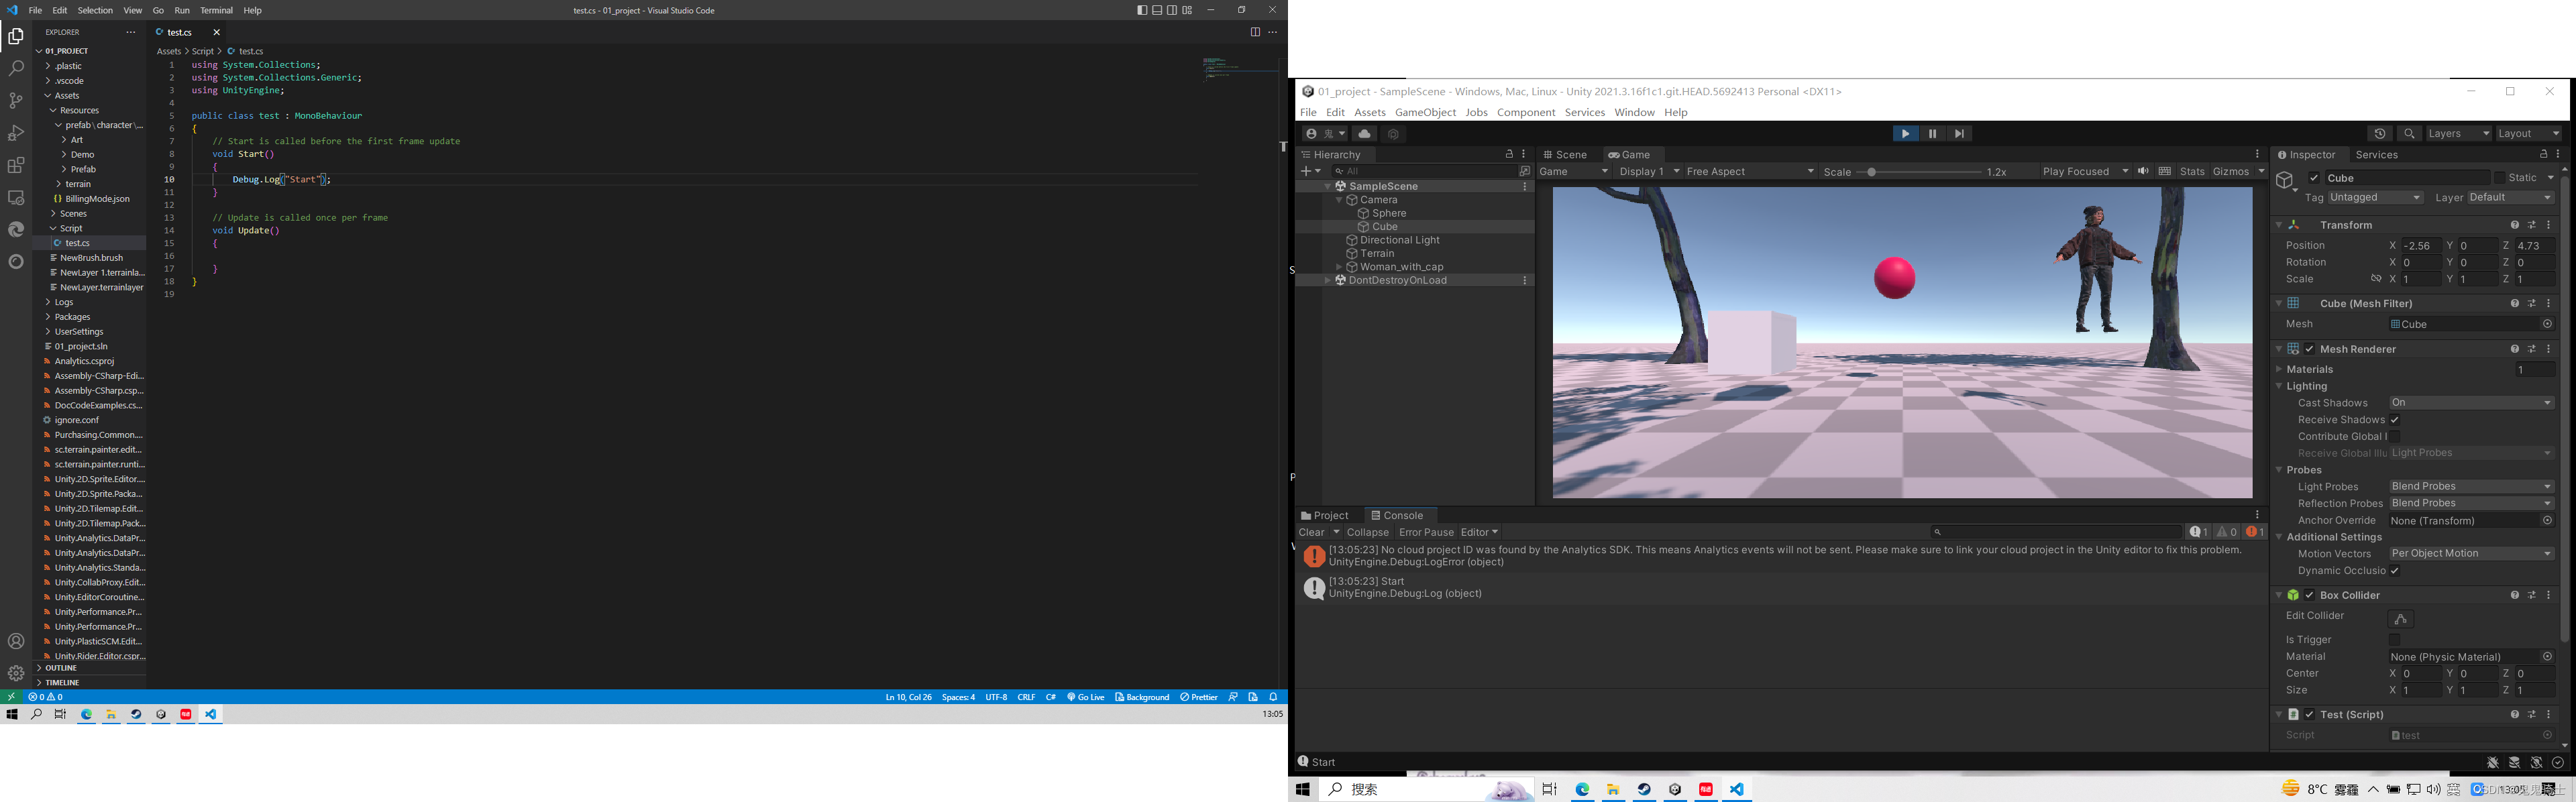Expand the DontDestroyOnLoad hierarchy node

pos(1329,280)
